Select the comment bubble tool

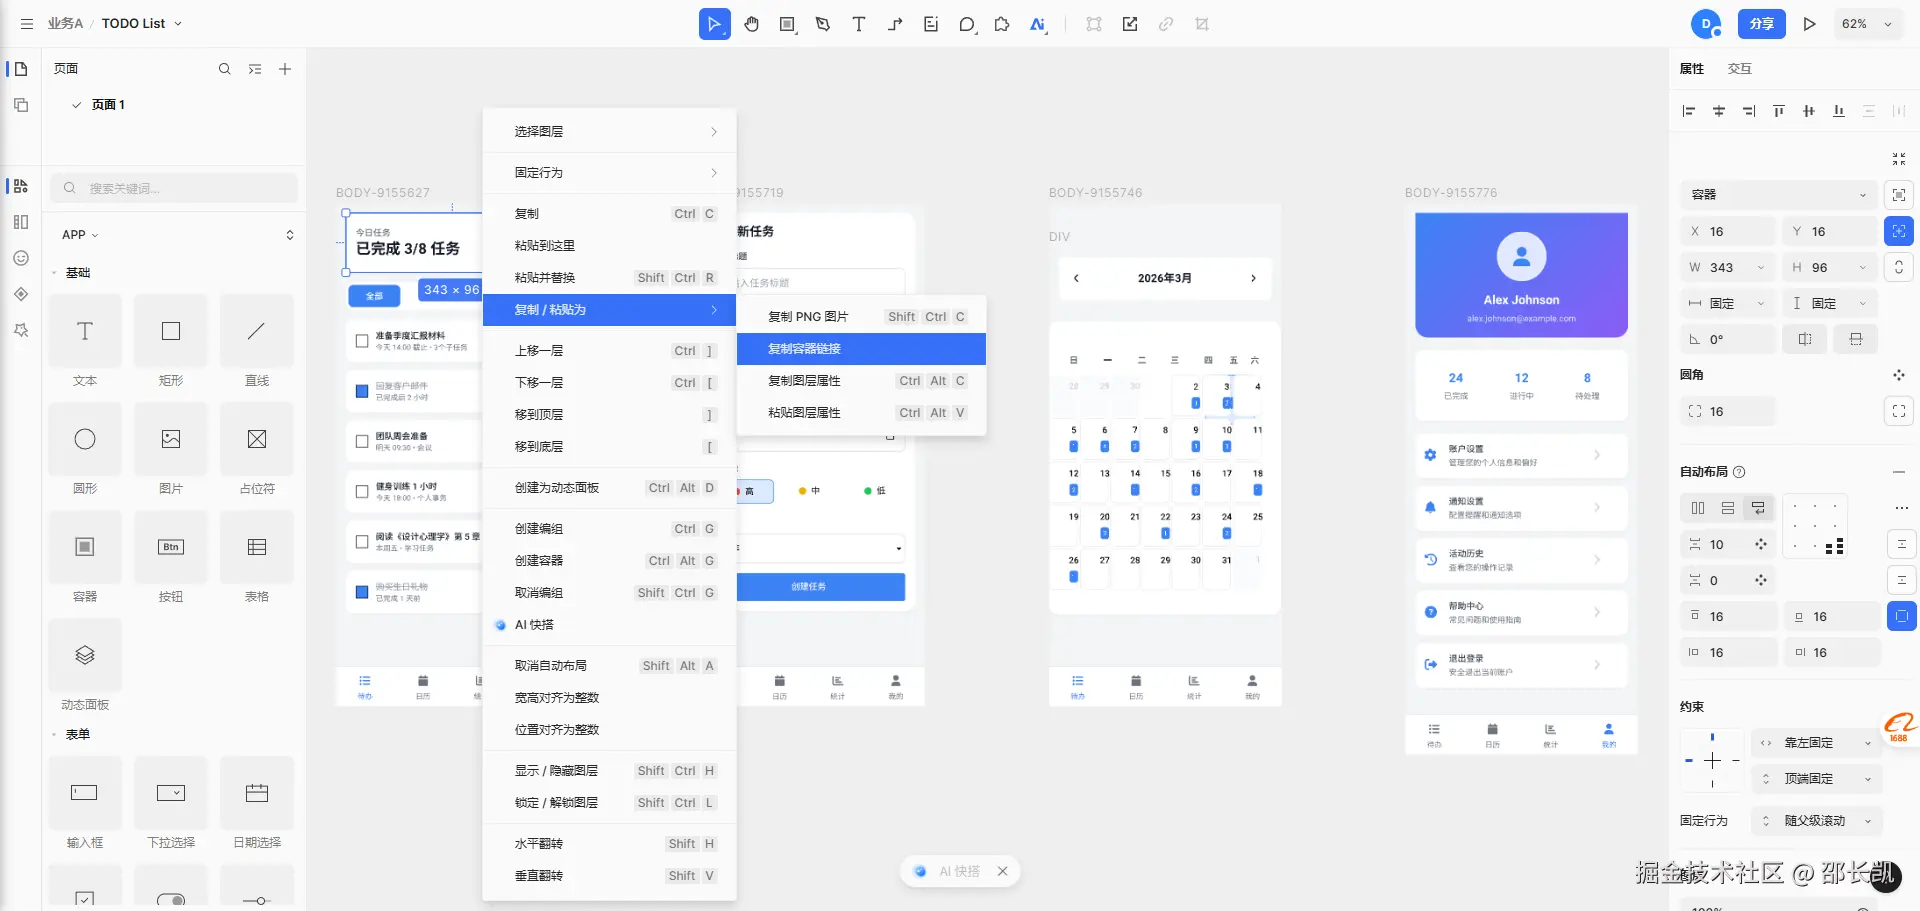966,24
